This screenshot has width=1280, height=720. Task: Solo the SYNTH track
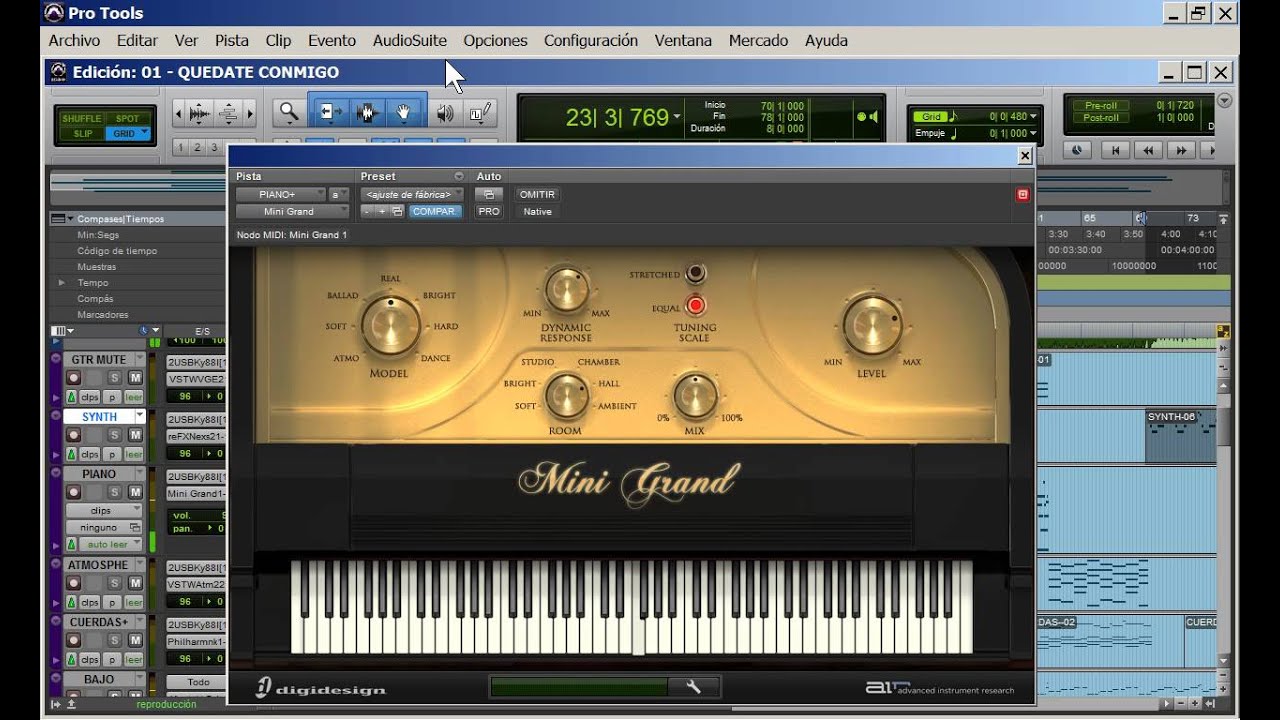[114, 435]
